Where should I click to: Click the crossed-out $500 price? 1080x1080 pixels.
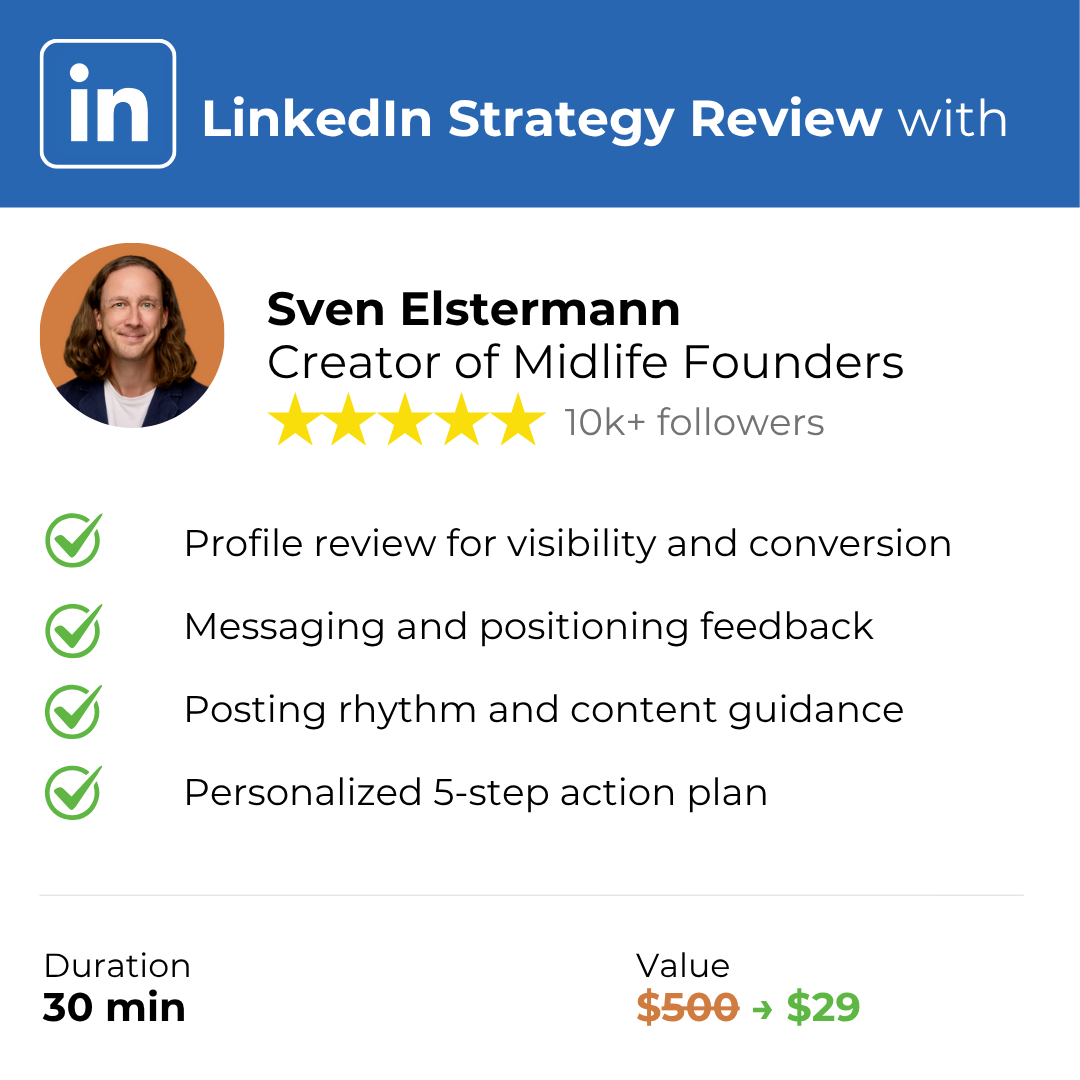click(687, 1008)
